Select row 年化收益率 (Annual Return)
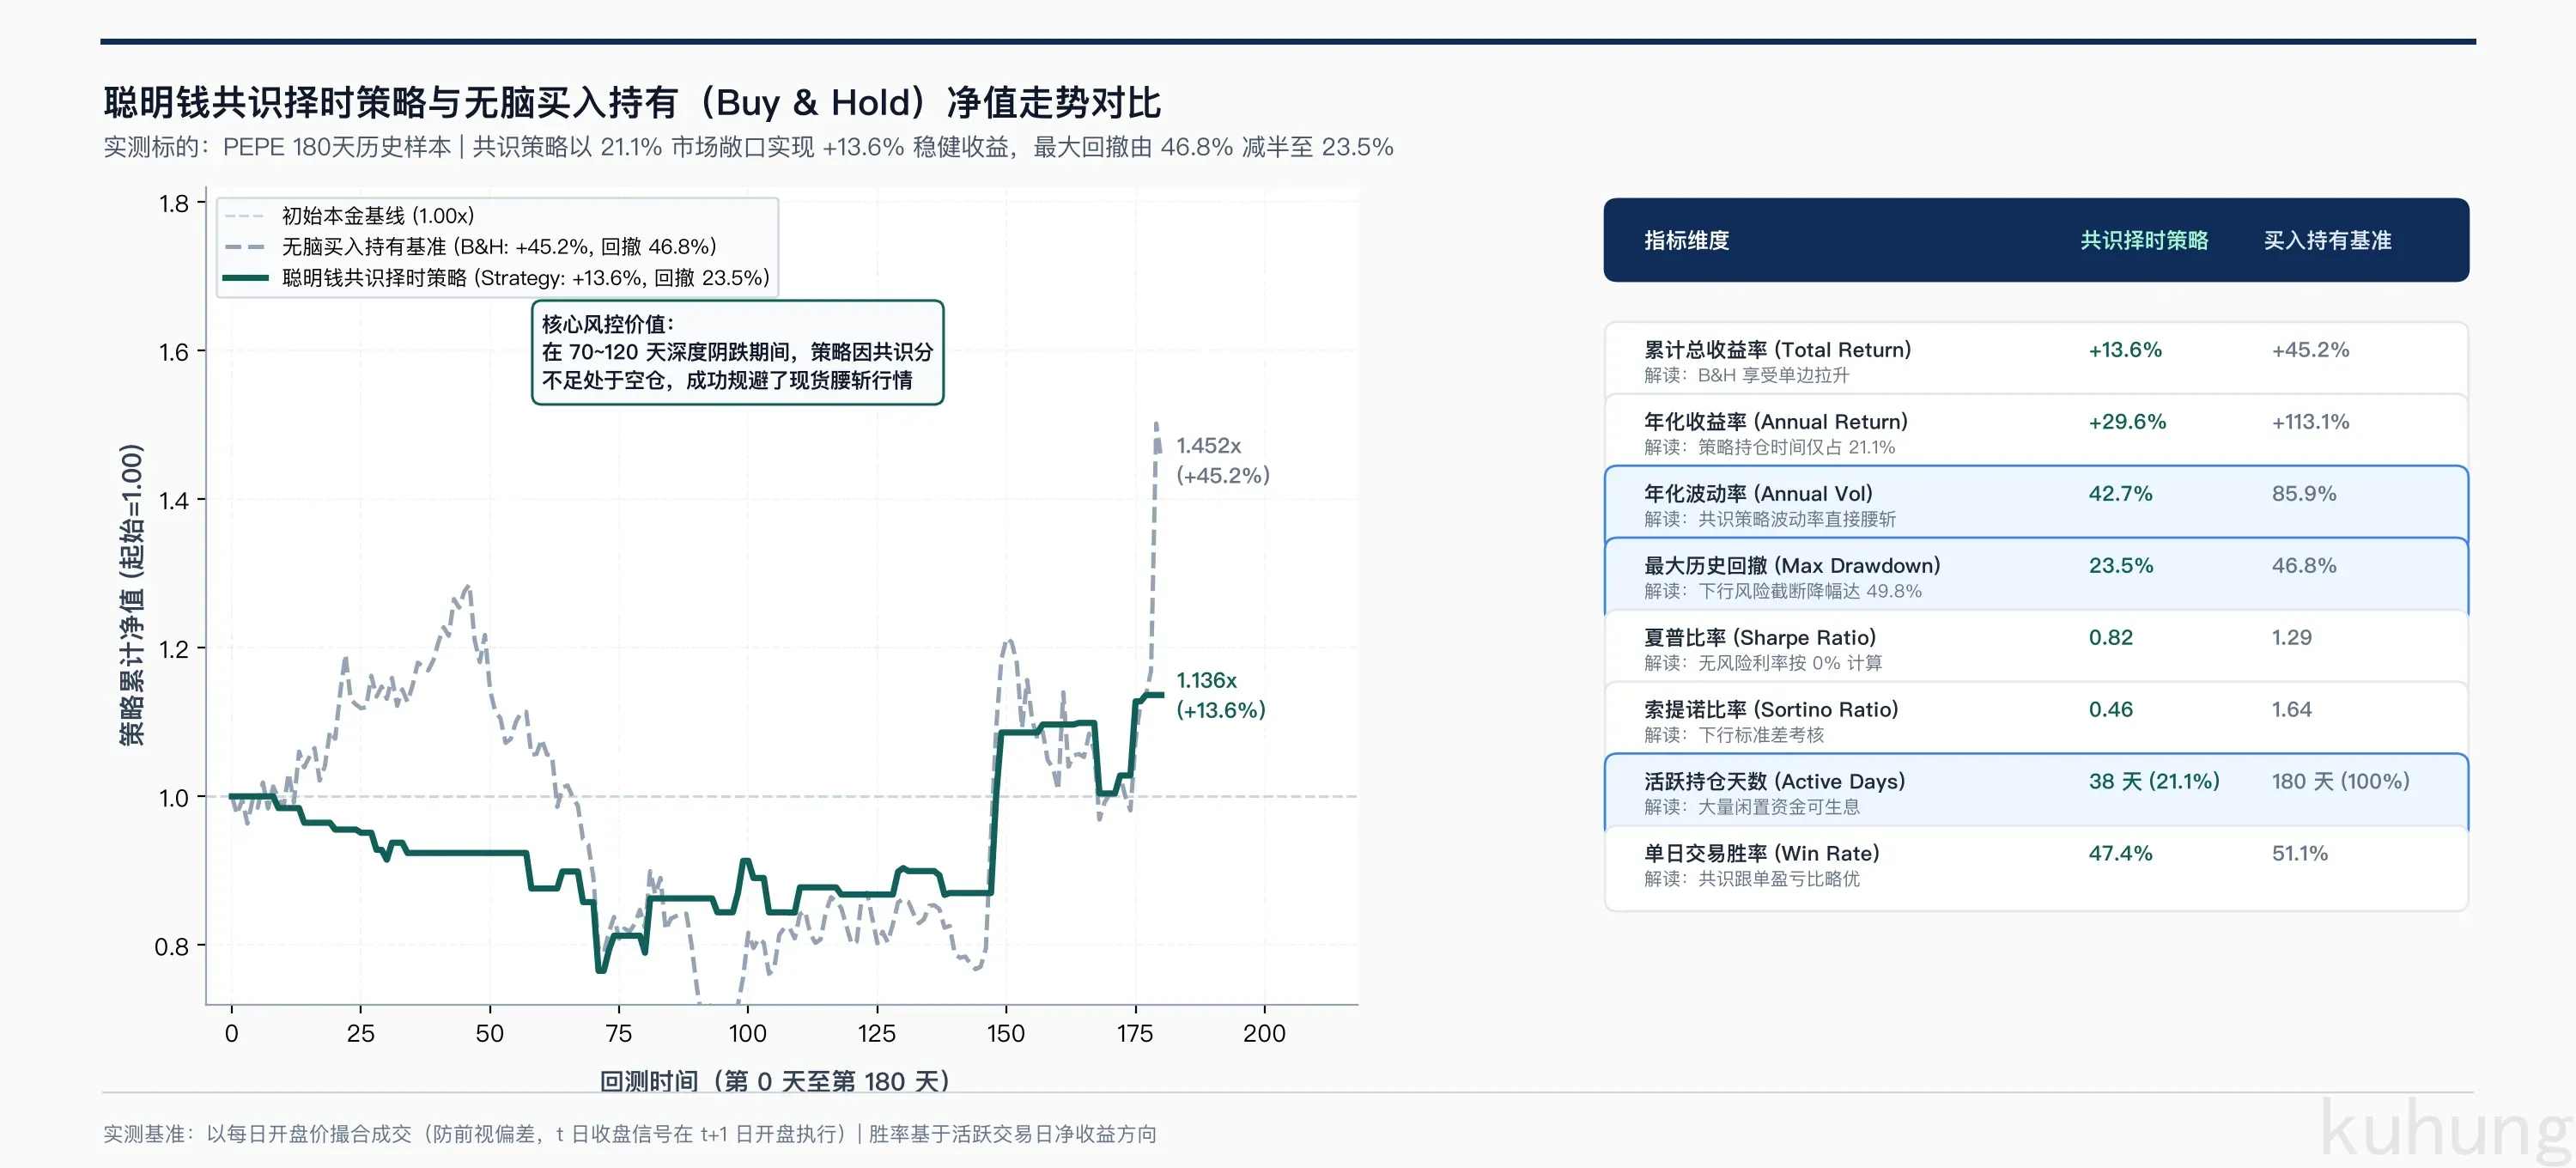Viewport: 2576px width, 1168px height. tap(2036, 431)
